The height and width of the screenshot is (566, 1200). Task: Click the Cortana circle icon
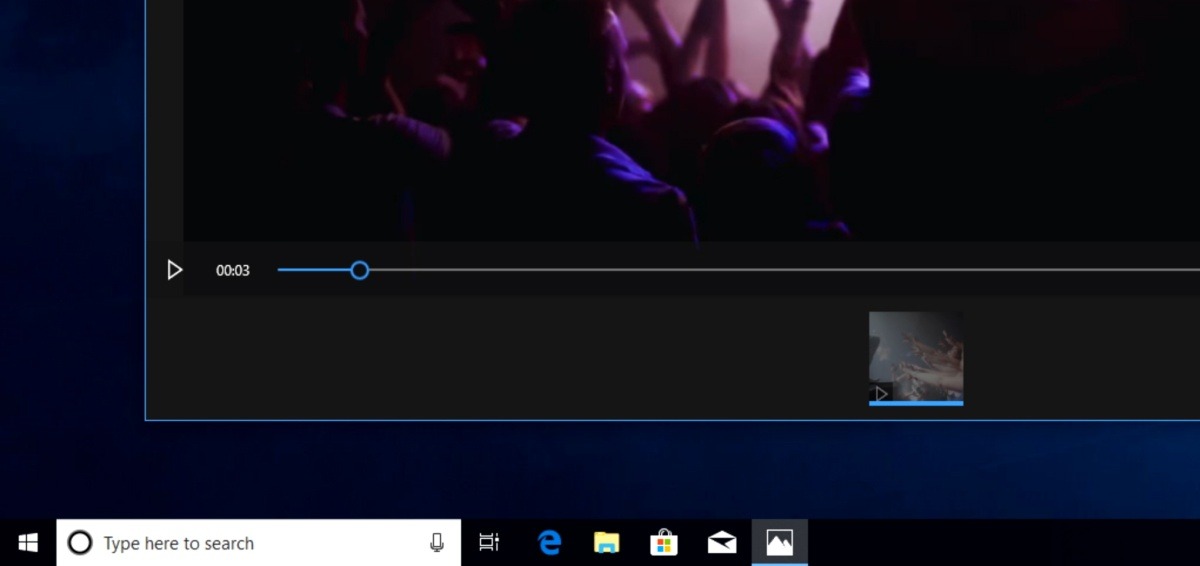pyautogui.click(x=80, y=543)
